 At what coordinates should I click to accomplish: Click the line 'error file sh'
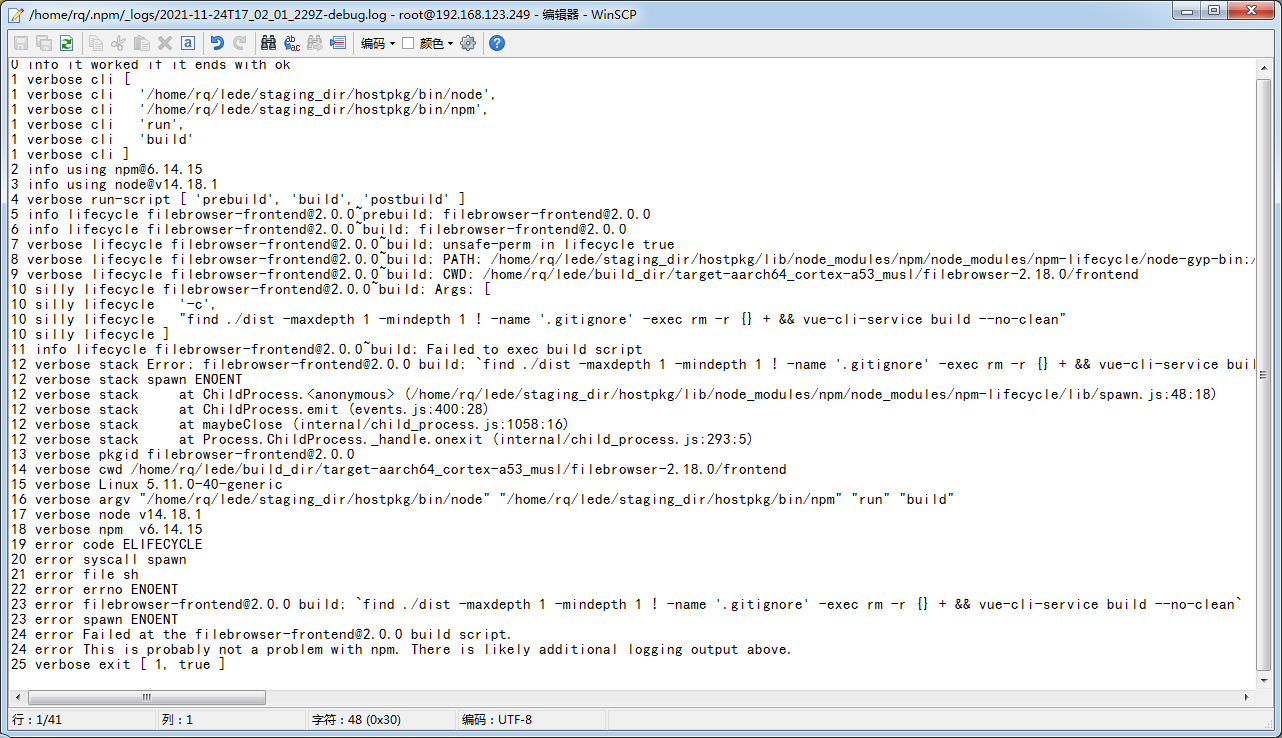[75, 574]
